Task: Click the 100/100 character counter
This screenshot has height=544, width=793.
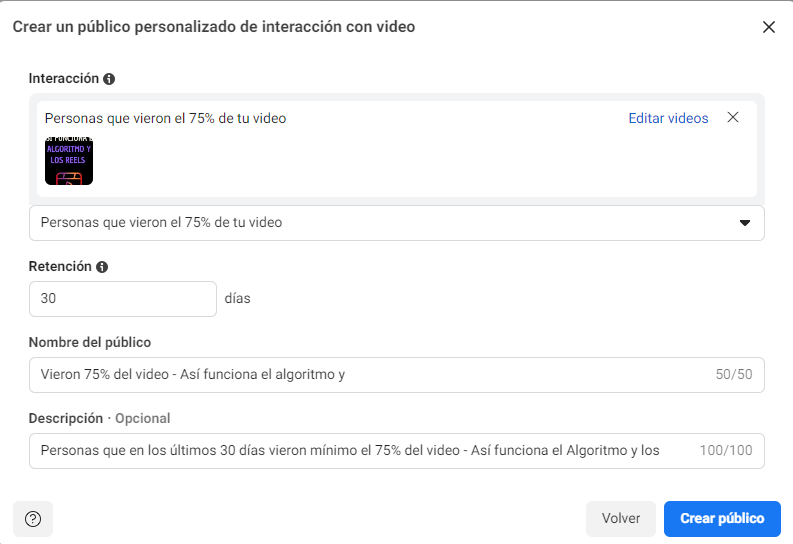Action: (x=726, y=450)
